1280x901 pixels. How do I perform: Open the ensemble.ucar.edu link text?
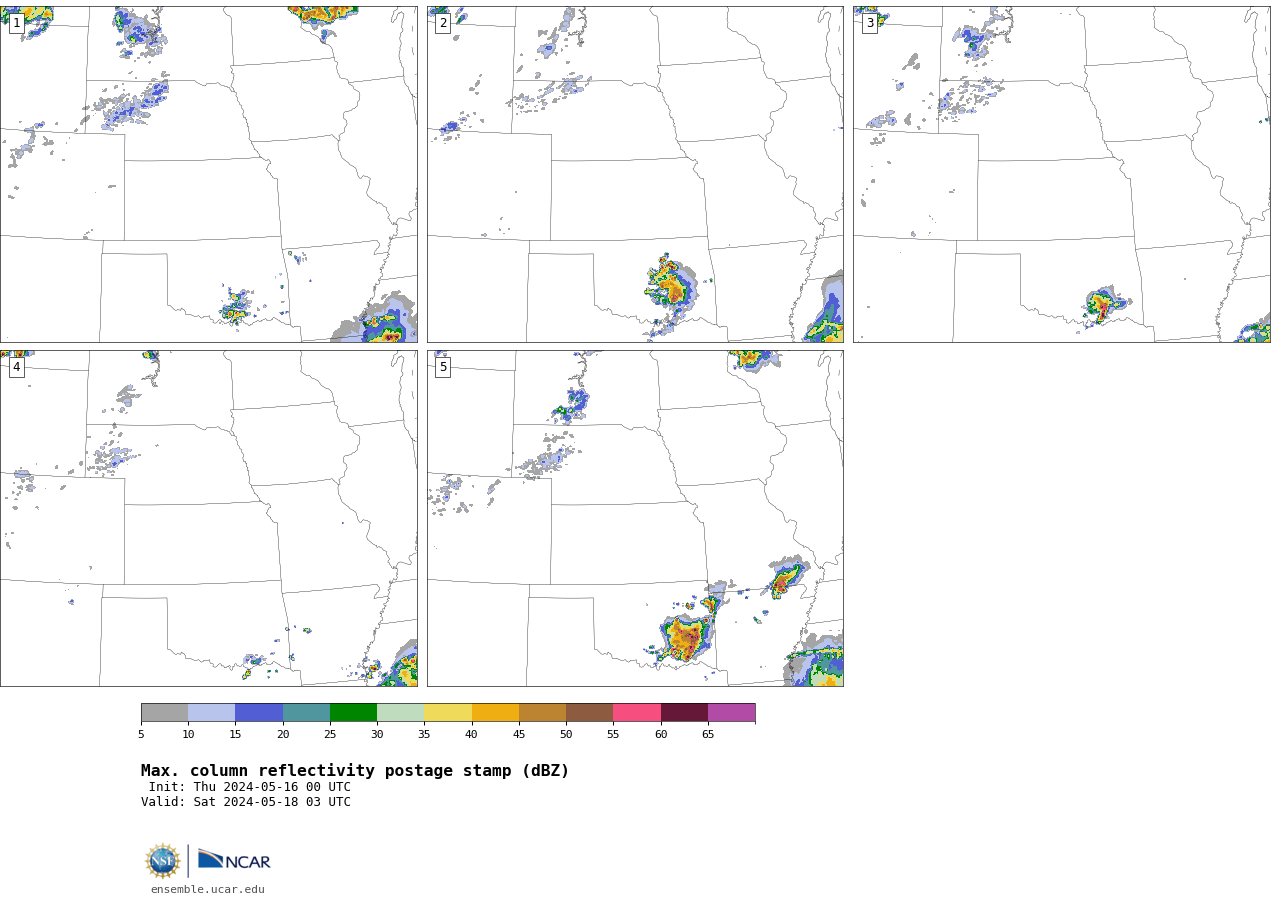tap(208, 889)
